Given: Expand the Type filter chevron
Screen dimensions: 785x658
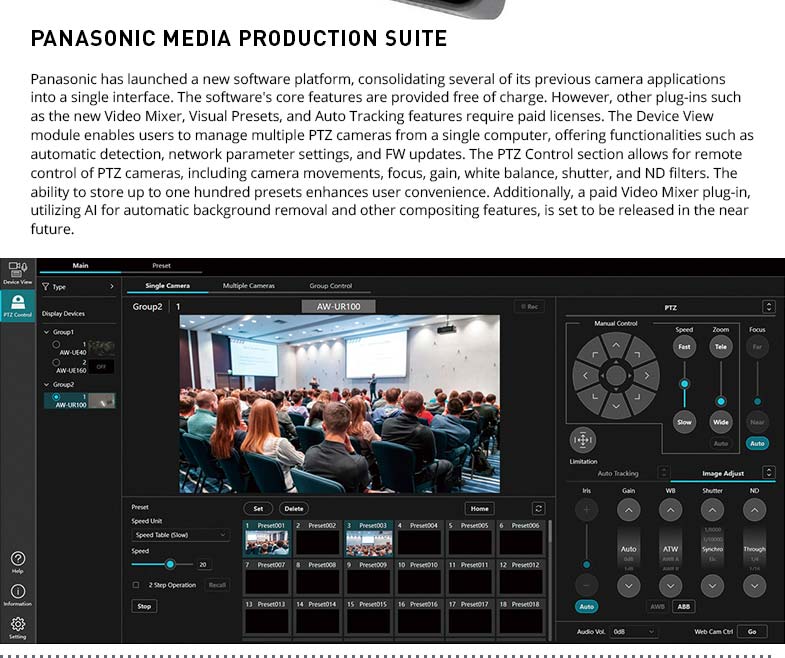Looking at the screenshot, I should [x=112, y=286].
